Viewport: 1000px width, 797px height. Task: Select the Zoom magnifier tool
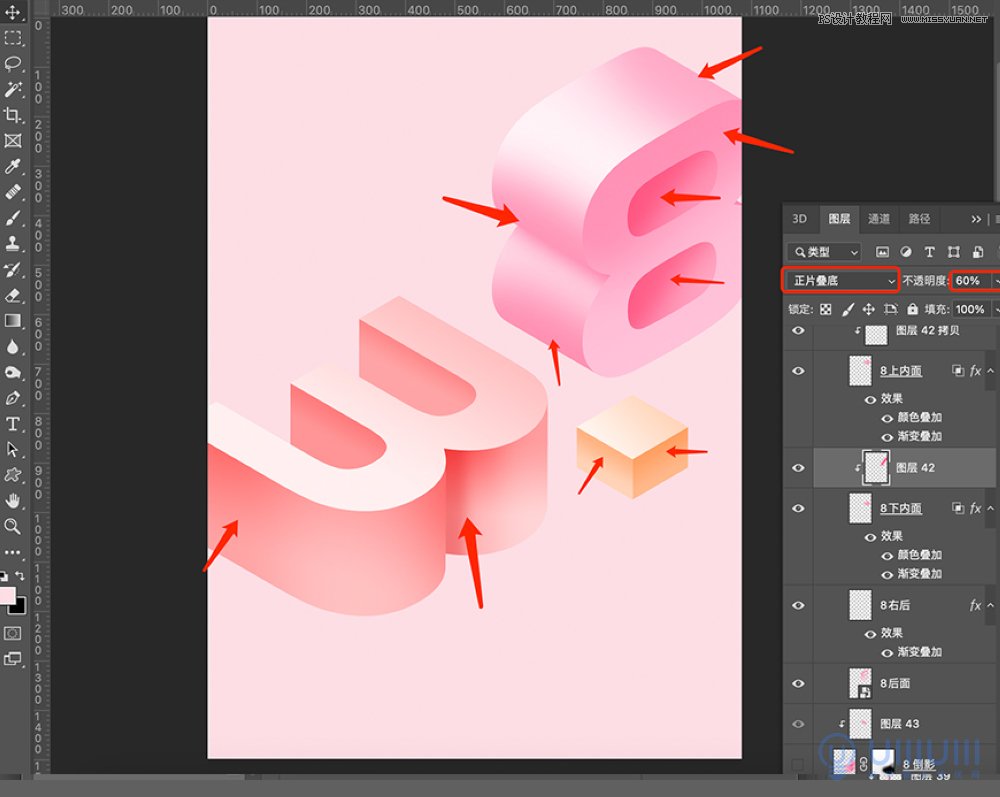click(x=13, y=526)
